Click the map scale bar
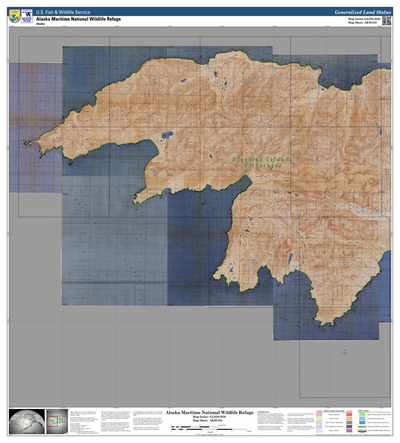Viewport: 400px width, 443px height. pyautogui.click(x=209, y=428)
